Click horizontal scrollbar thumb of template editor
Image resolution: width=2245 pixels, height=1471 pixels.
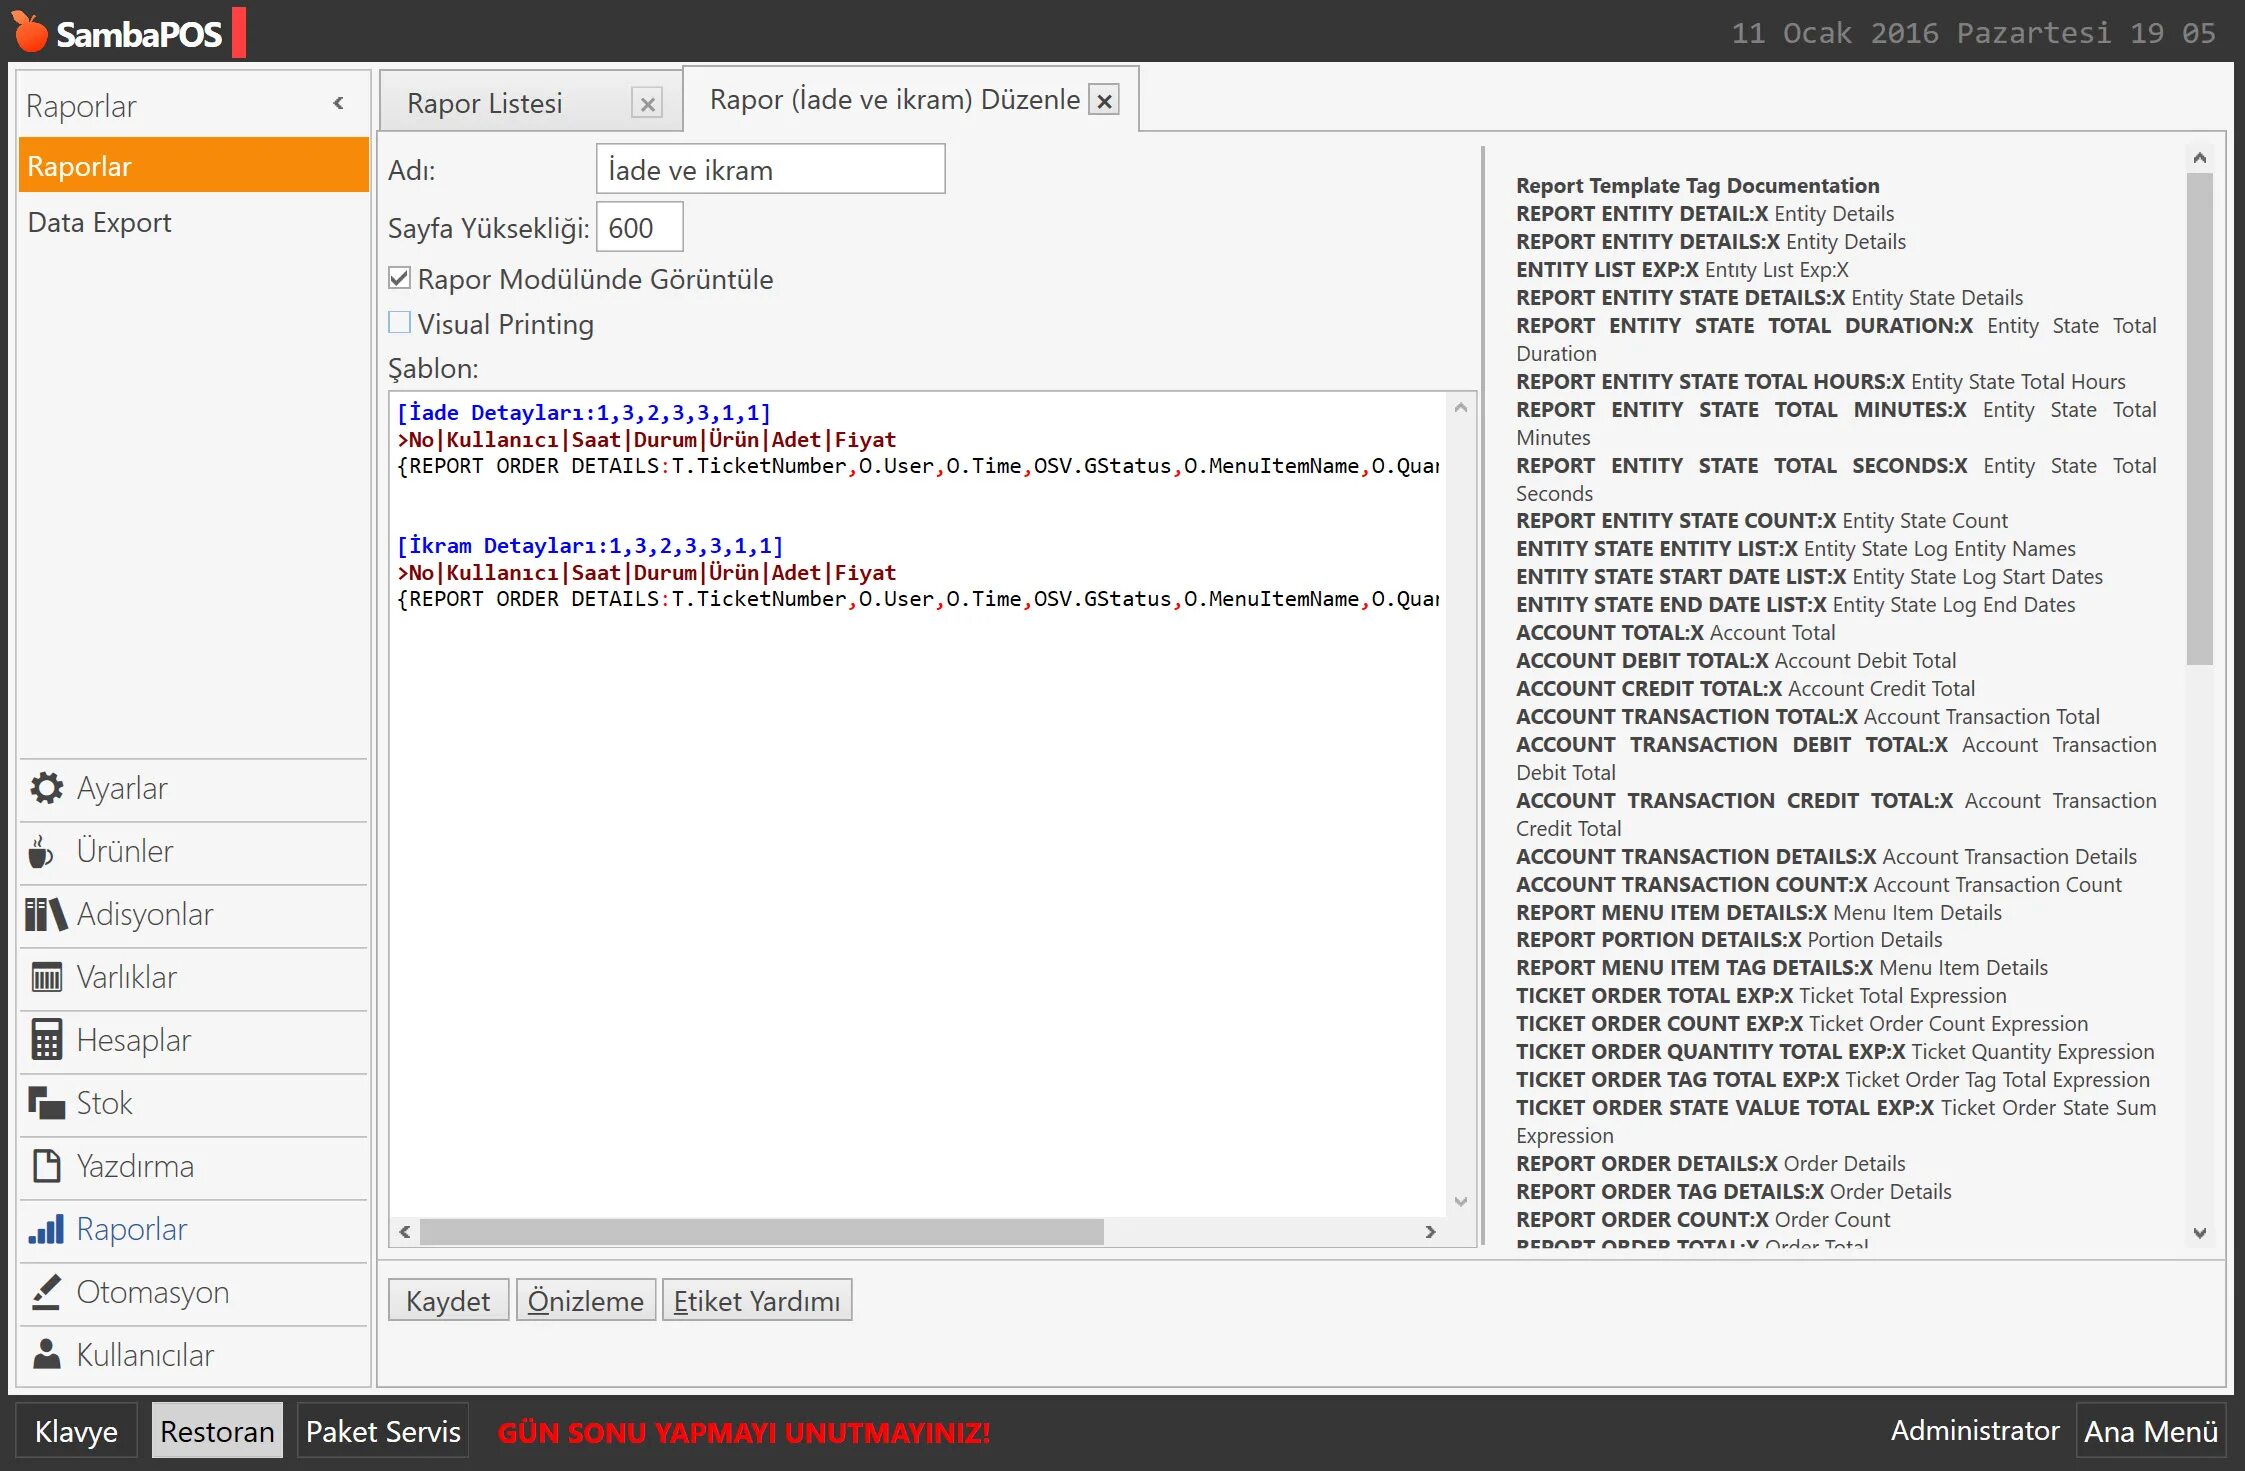762,1232
